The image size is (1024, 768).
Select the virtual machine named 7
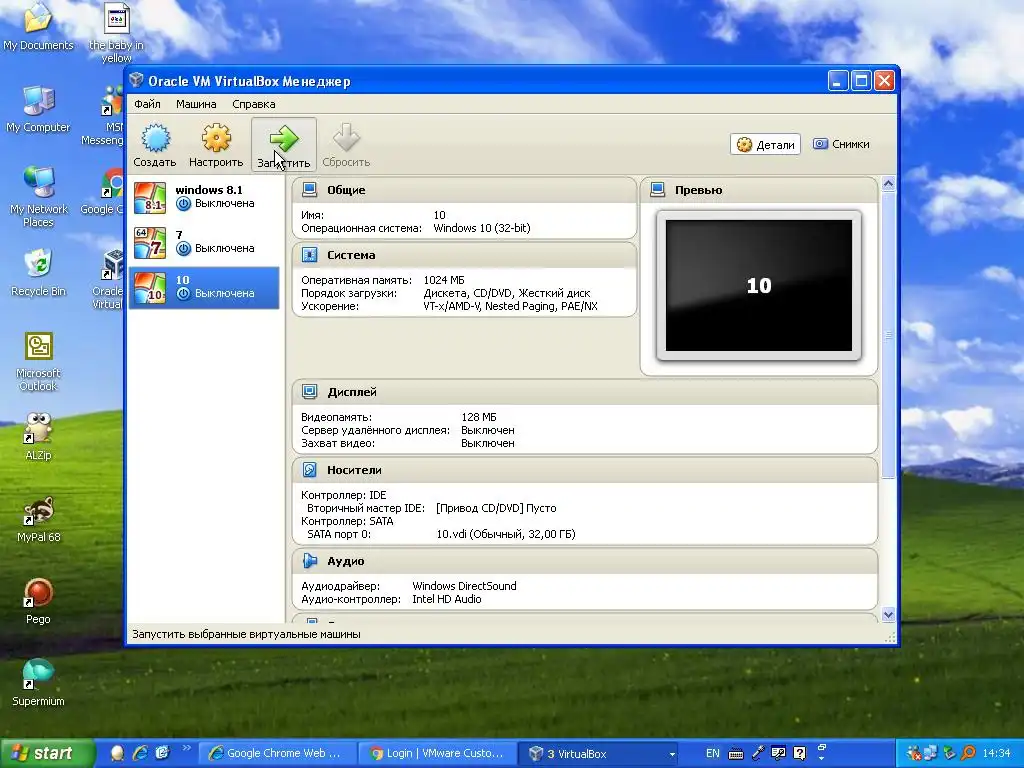tap(204, 242)
